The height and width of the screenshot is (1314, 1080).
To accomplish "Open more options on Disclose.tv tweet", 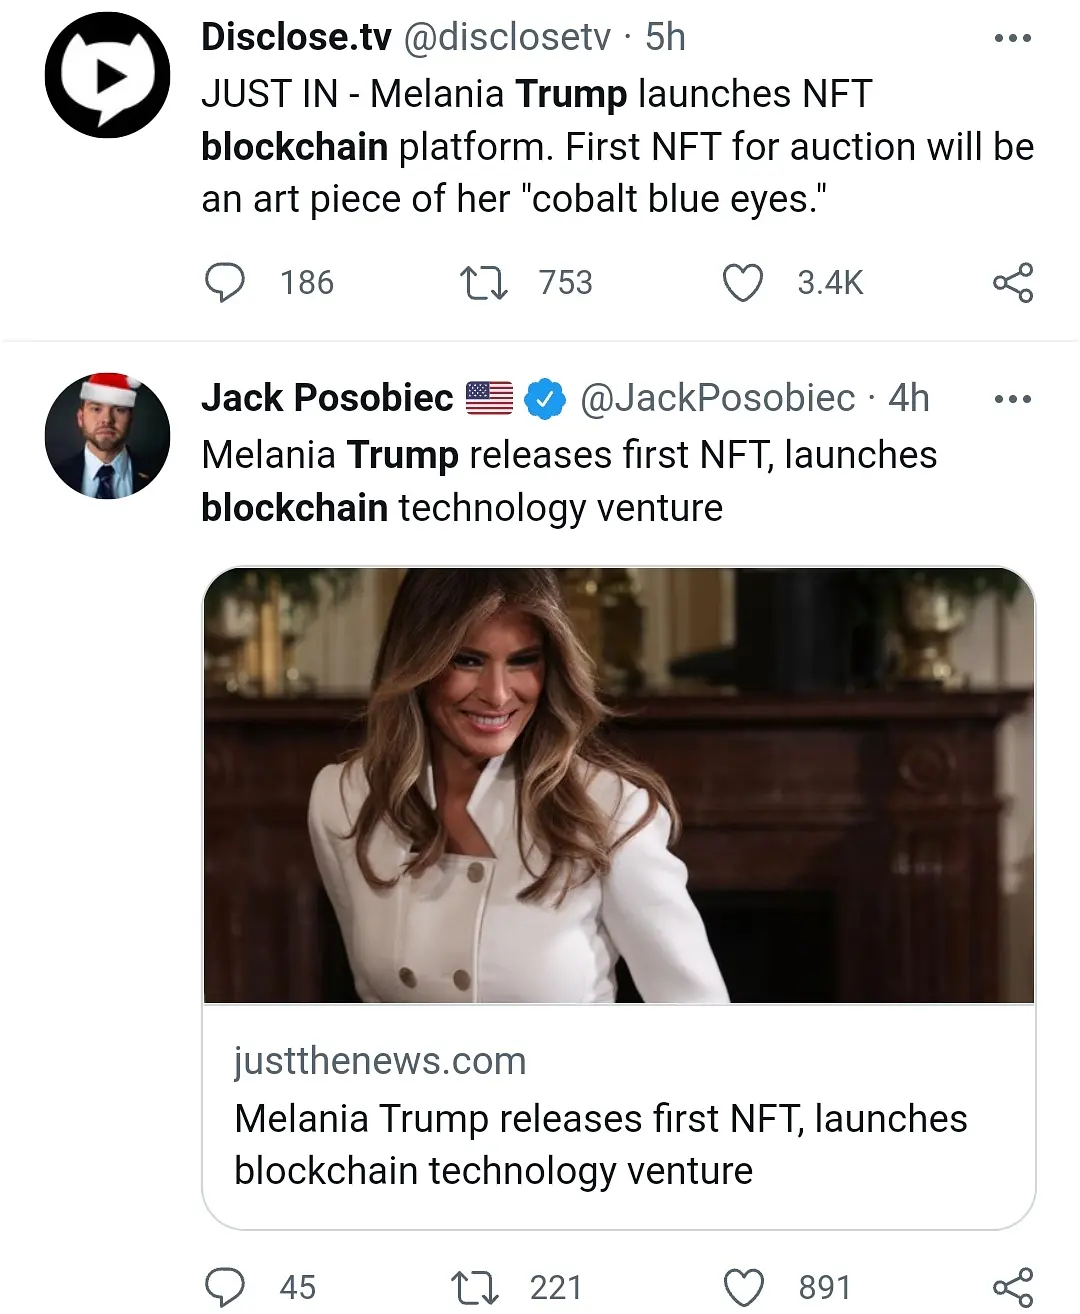I will (1012, 38).
